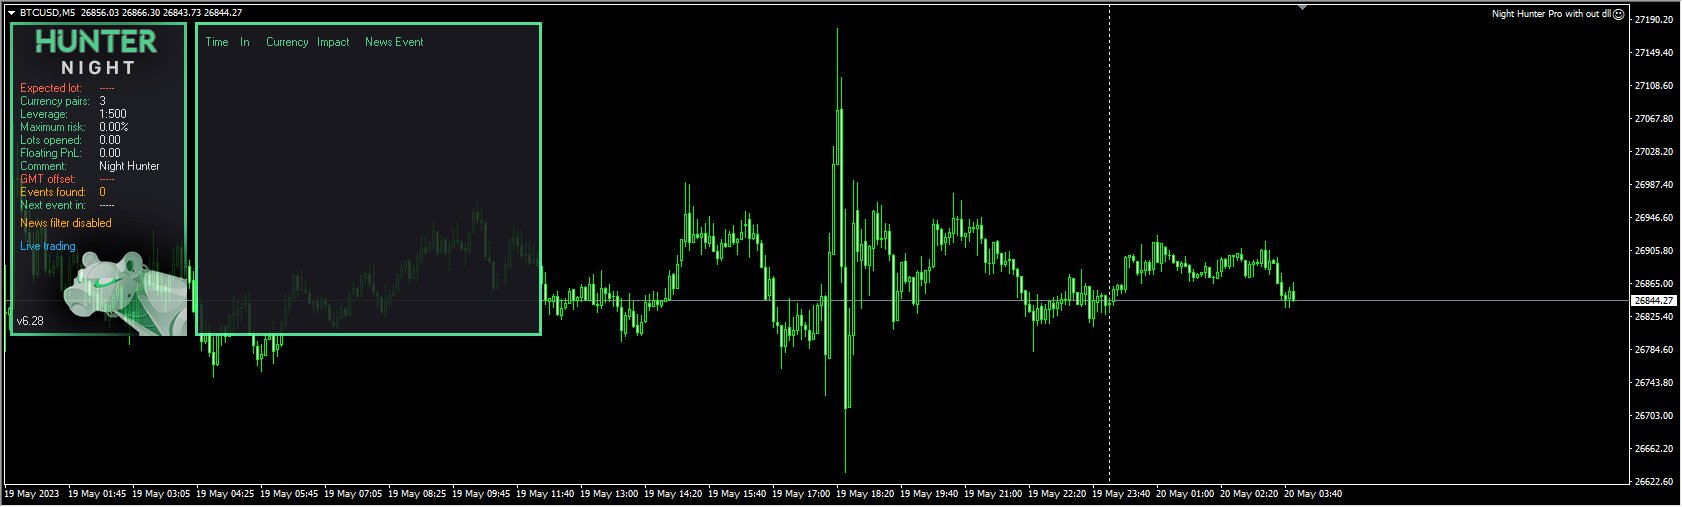Image resolution: width=1682 pixels, height=507 pixels.
Task: Click the comment value 'Night Hunter'
Action: click(129, 166)
